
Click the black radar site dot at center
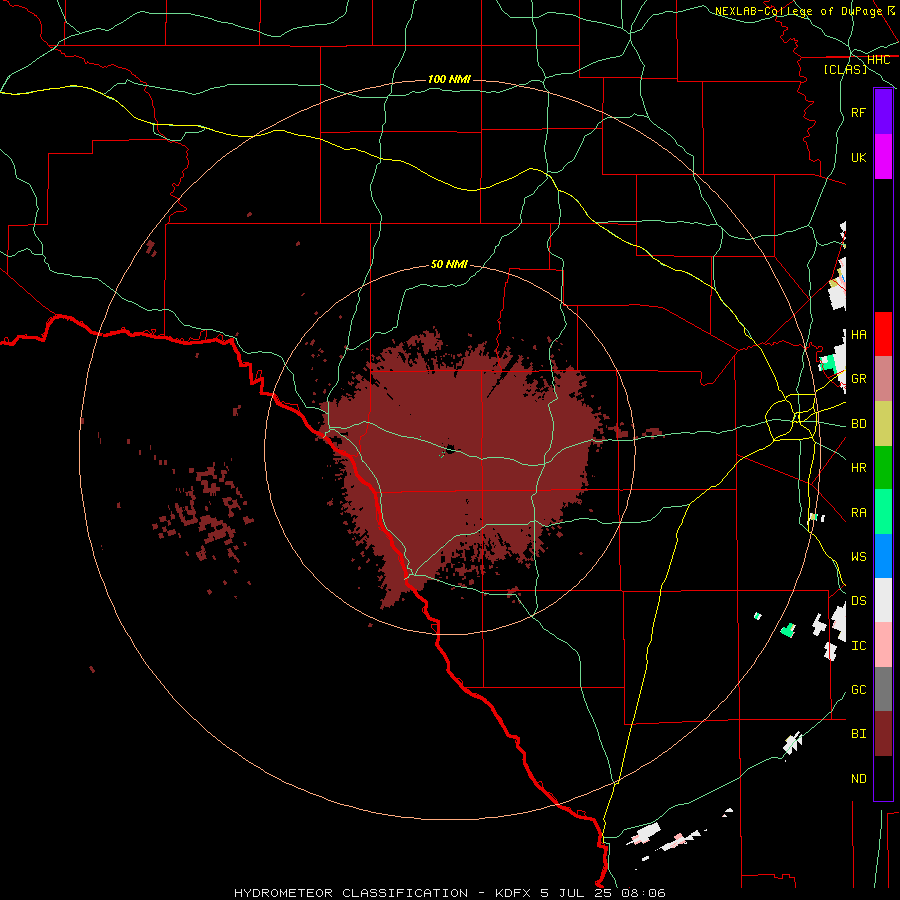[x=450, y=449]
